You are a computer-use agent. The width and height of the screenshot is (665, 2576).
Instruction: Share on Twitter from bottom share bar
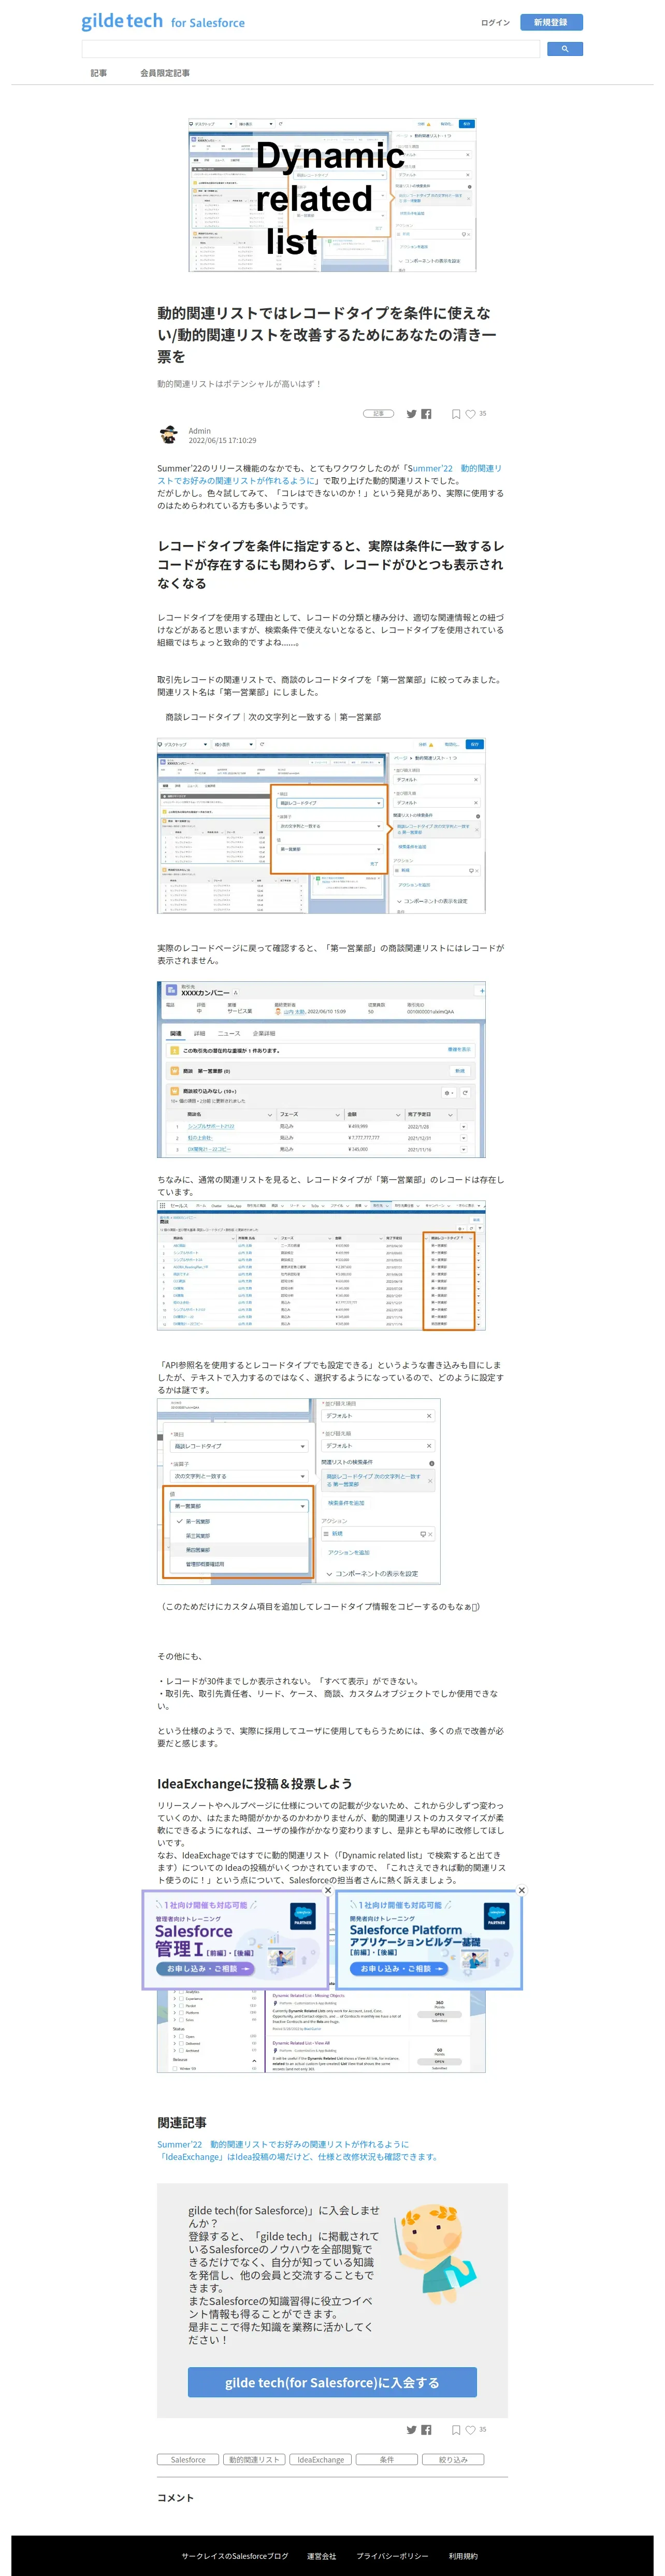(x=411, y=2429)
